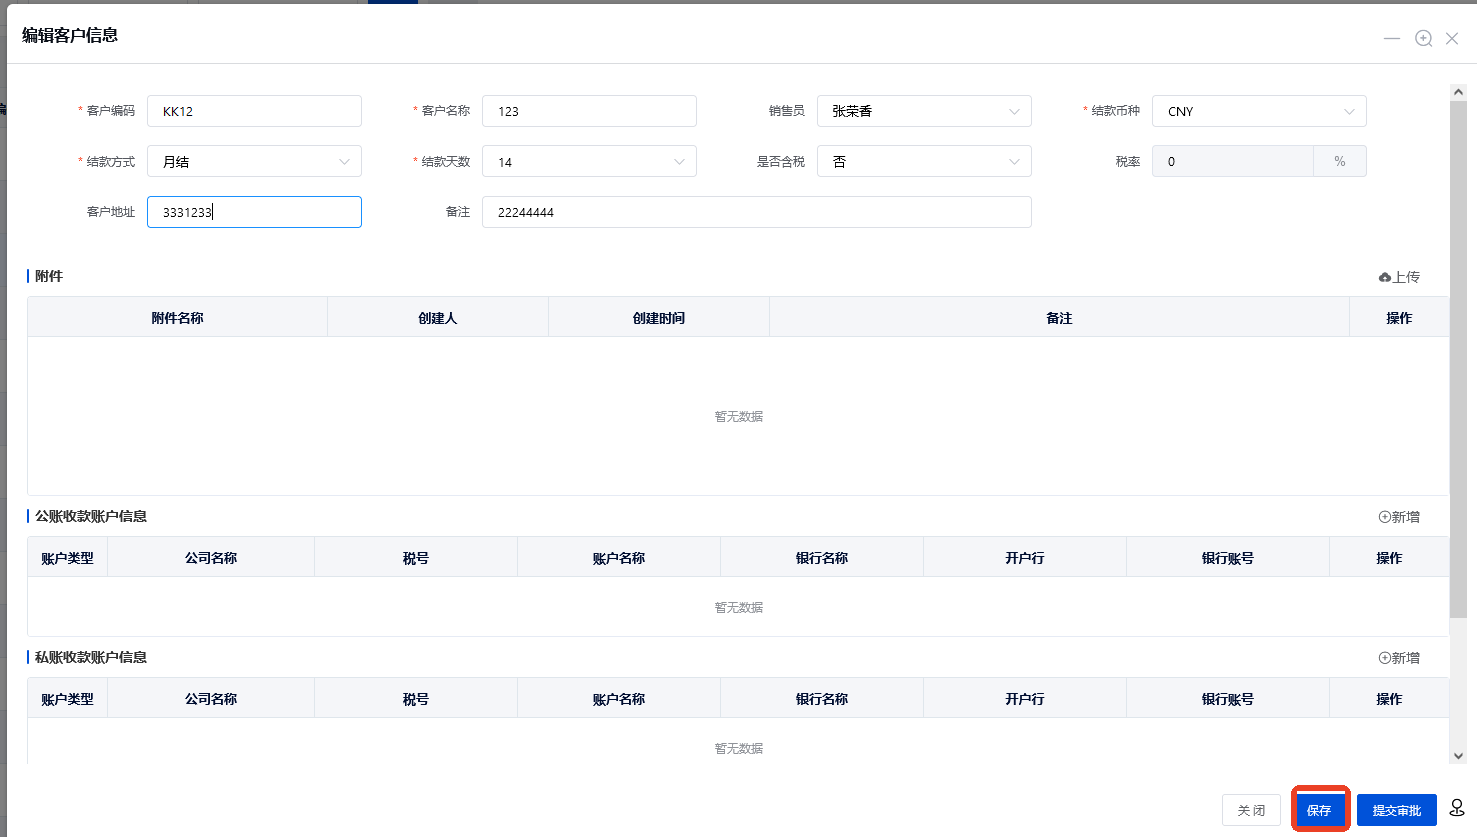Click the 附件名称 column header

click(x=177, y=316)
